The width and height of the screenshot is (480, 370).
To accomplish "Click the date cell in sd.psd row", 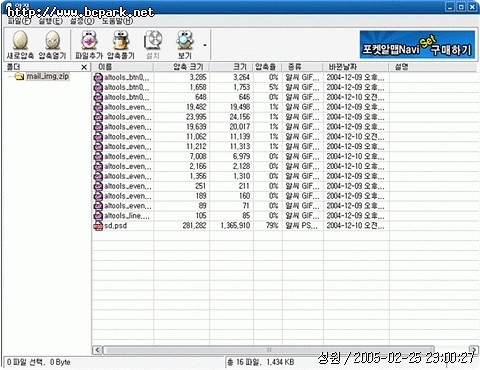I will tap(355, 226).
